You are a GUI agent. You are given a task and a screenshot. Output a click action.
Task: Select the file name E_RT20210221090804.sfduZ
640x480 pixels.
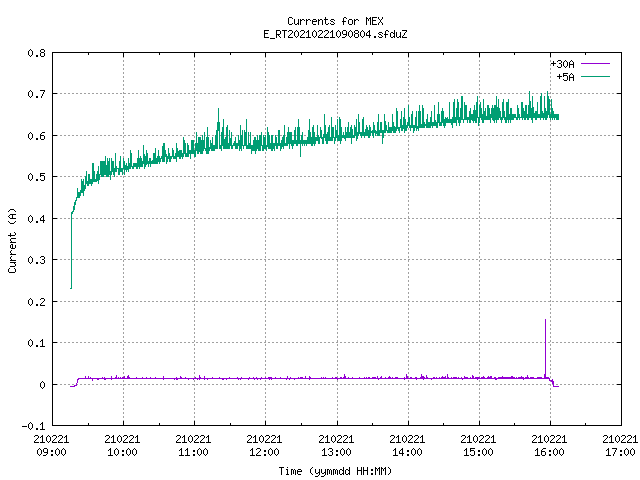tap(335, 34)
